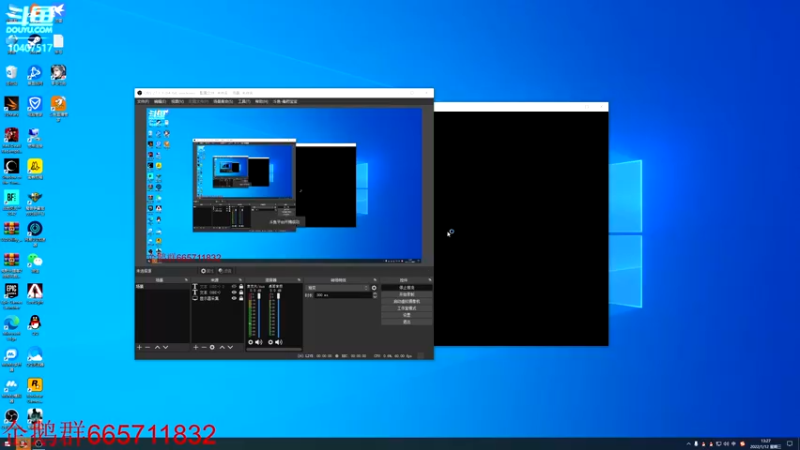This screenshot has height=450, width=800.
Task: Hide the 文本 (GDI+) source
Action: (x=234, y=292)
